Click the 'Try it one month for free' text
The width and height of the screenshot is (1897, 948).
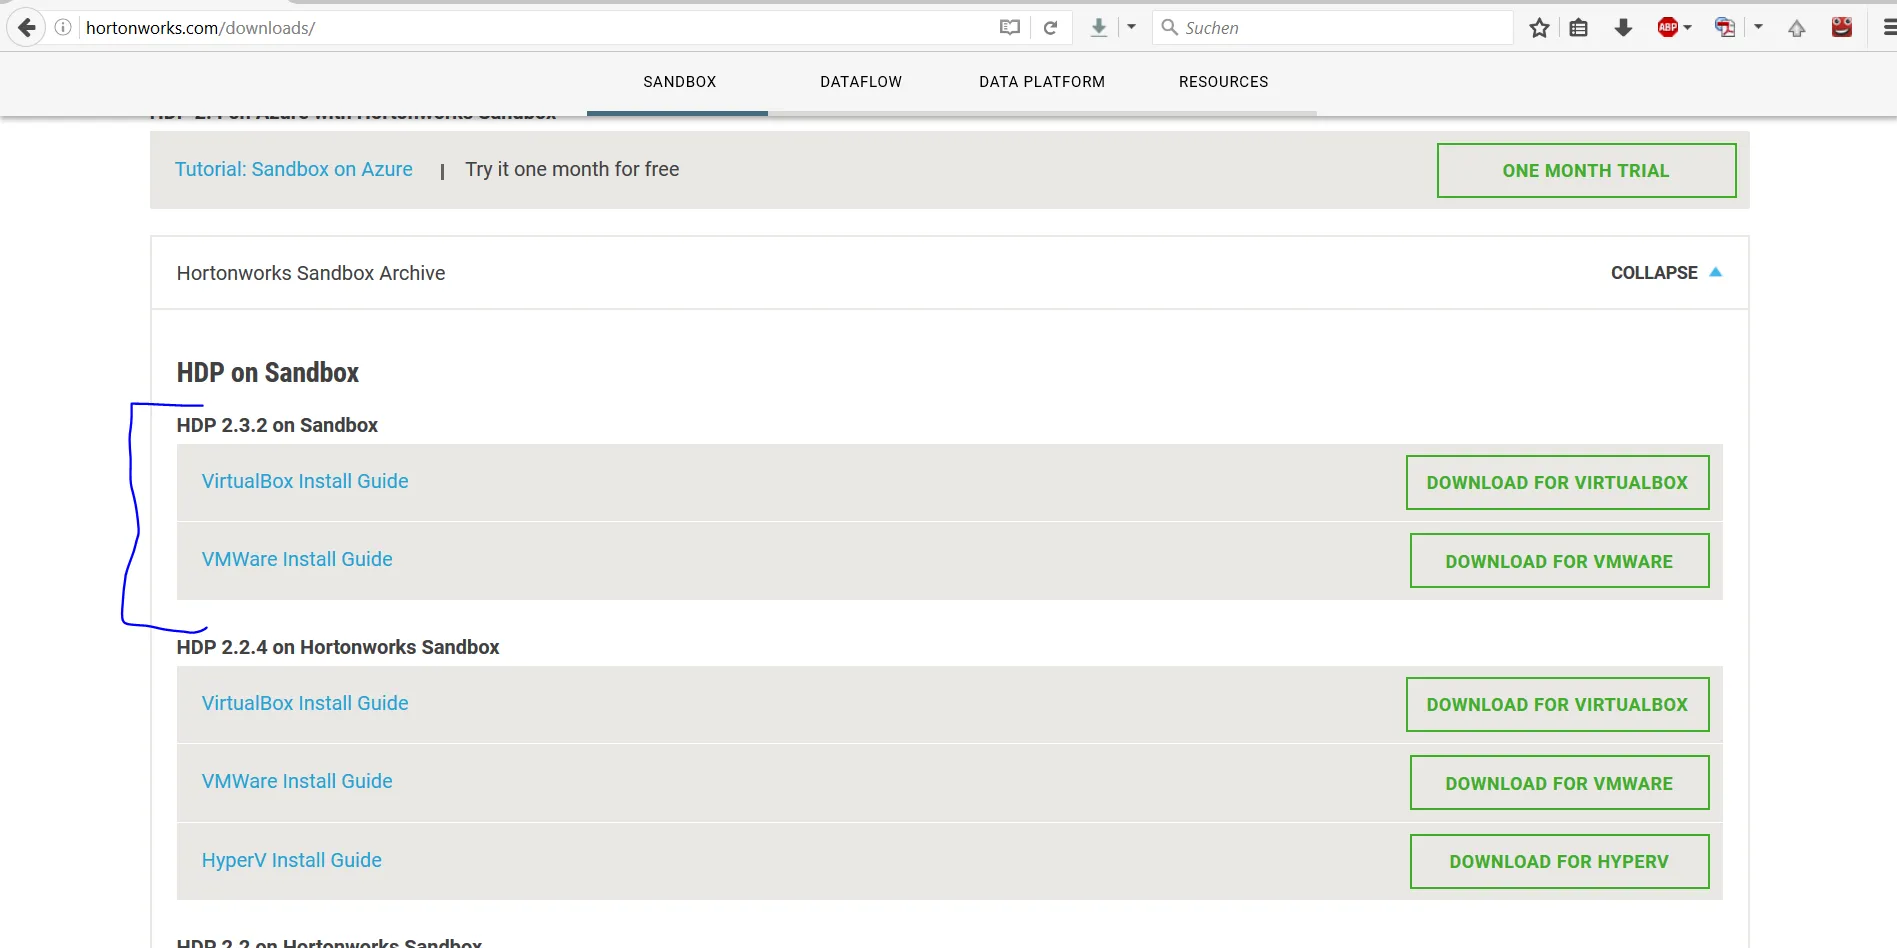[572, 170]
